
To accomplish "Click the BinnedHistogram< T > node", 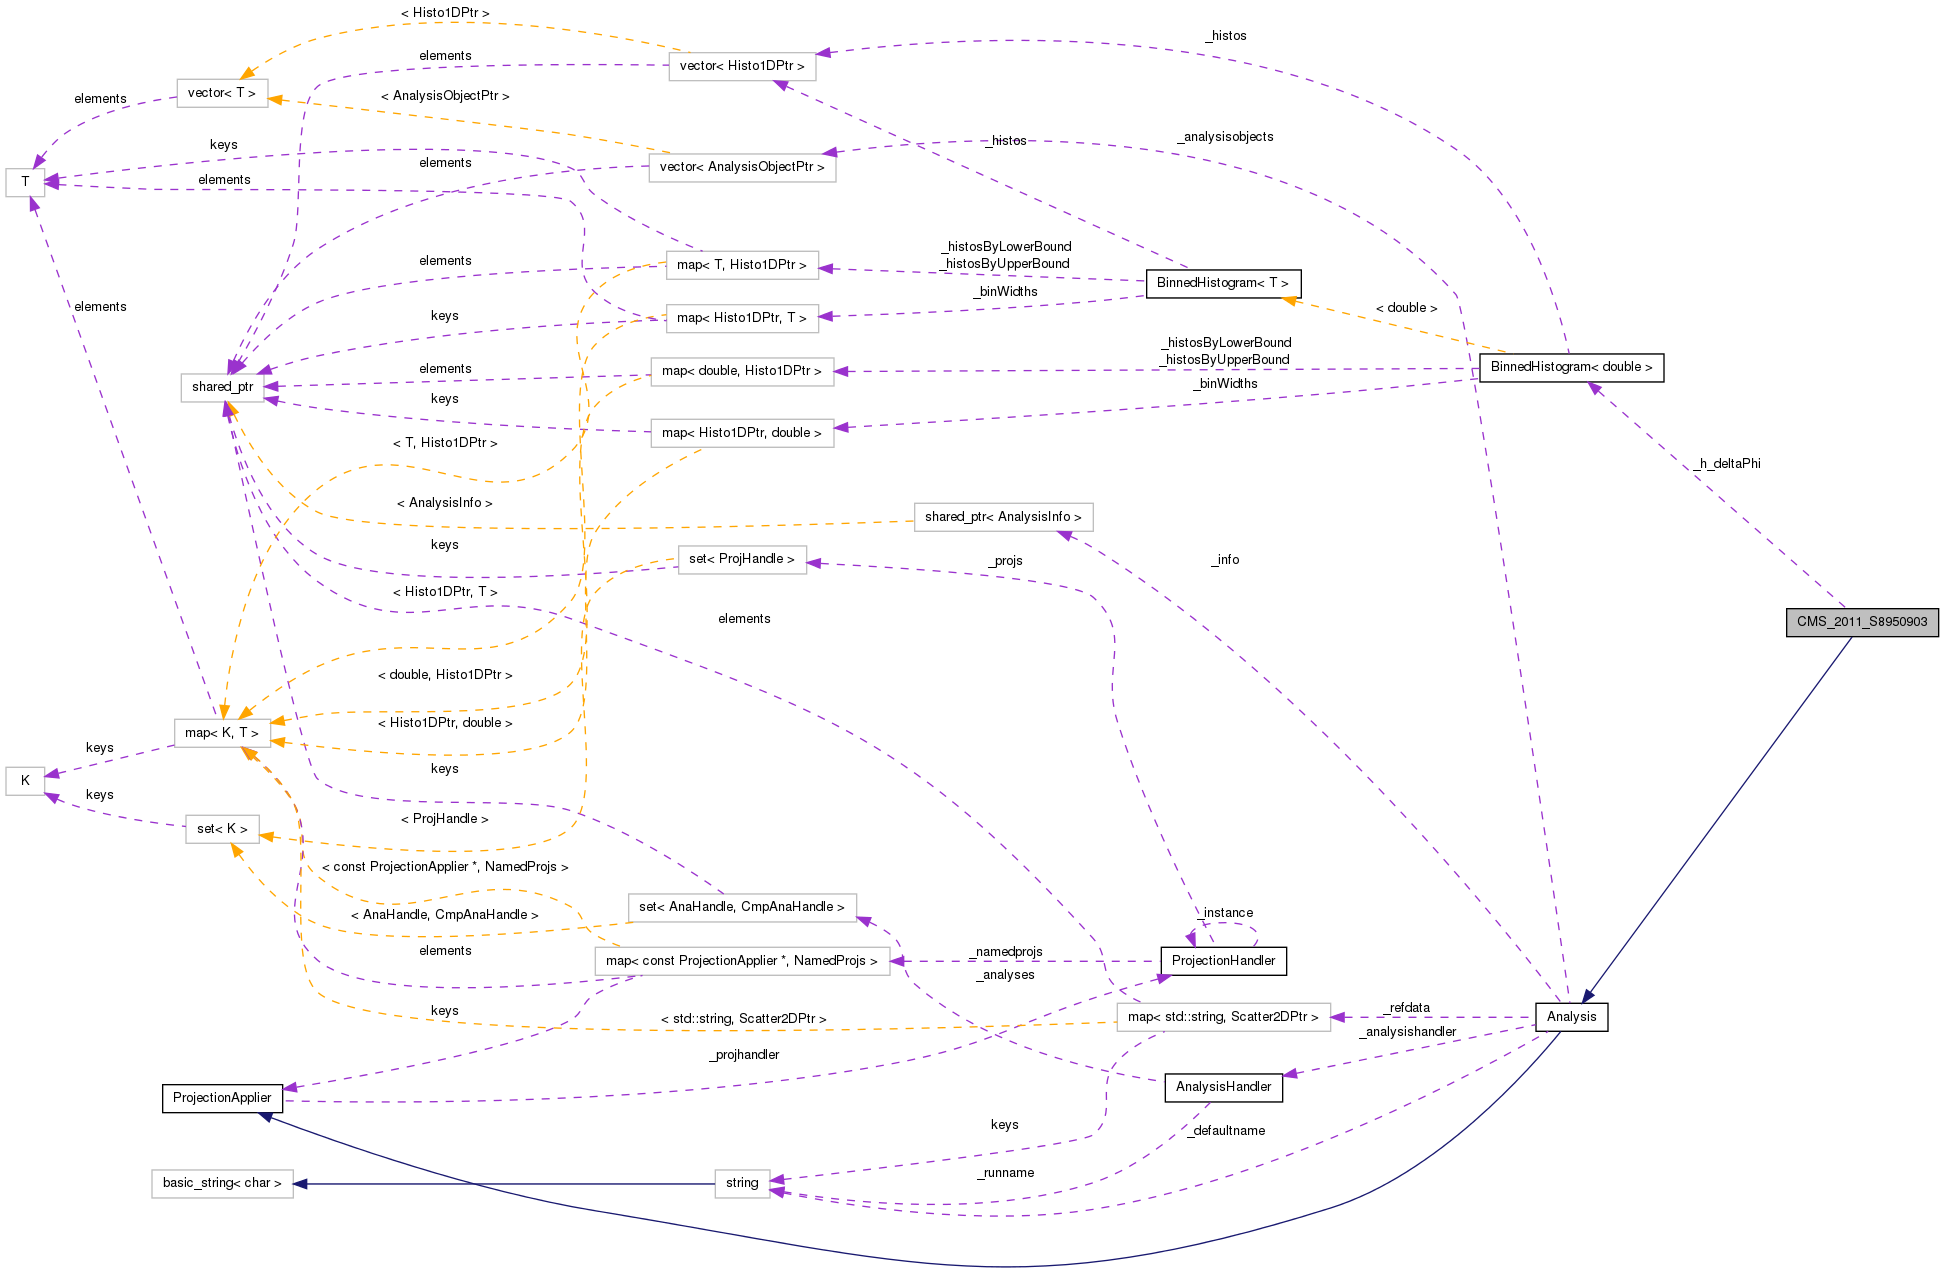I will click(1222, 283).
